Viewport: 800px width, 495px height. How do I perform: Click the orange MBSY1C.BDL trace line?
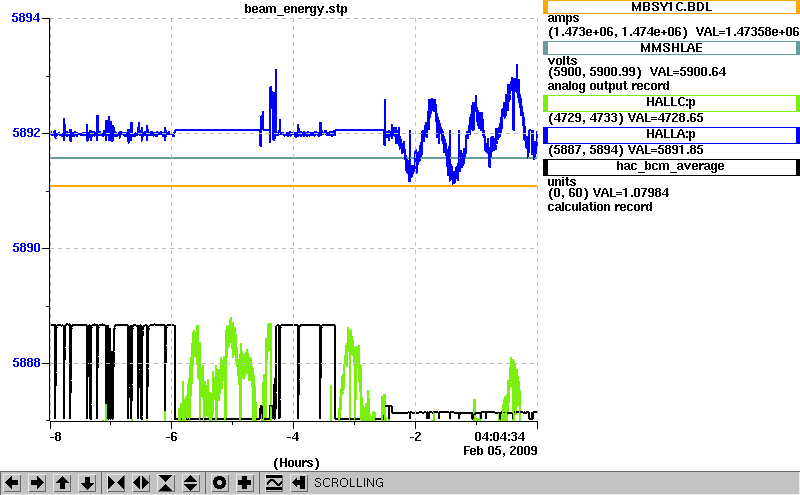tap(293, 186)
